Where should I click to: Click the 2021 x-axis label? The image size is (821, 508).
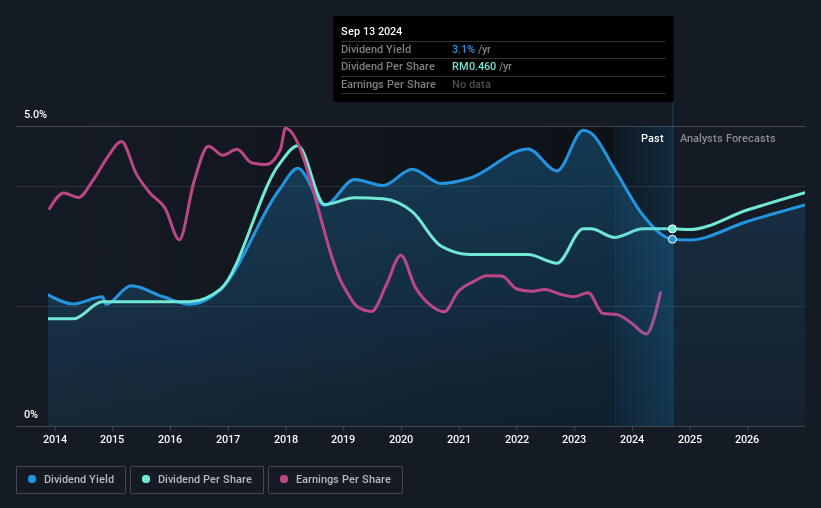(x=459, y=439)
